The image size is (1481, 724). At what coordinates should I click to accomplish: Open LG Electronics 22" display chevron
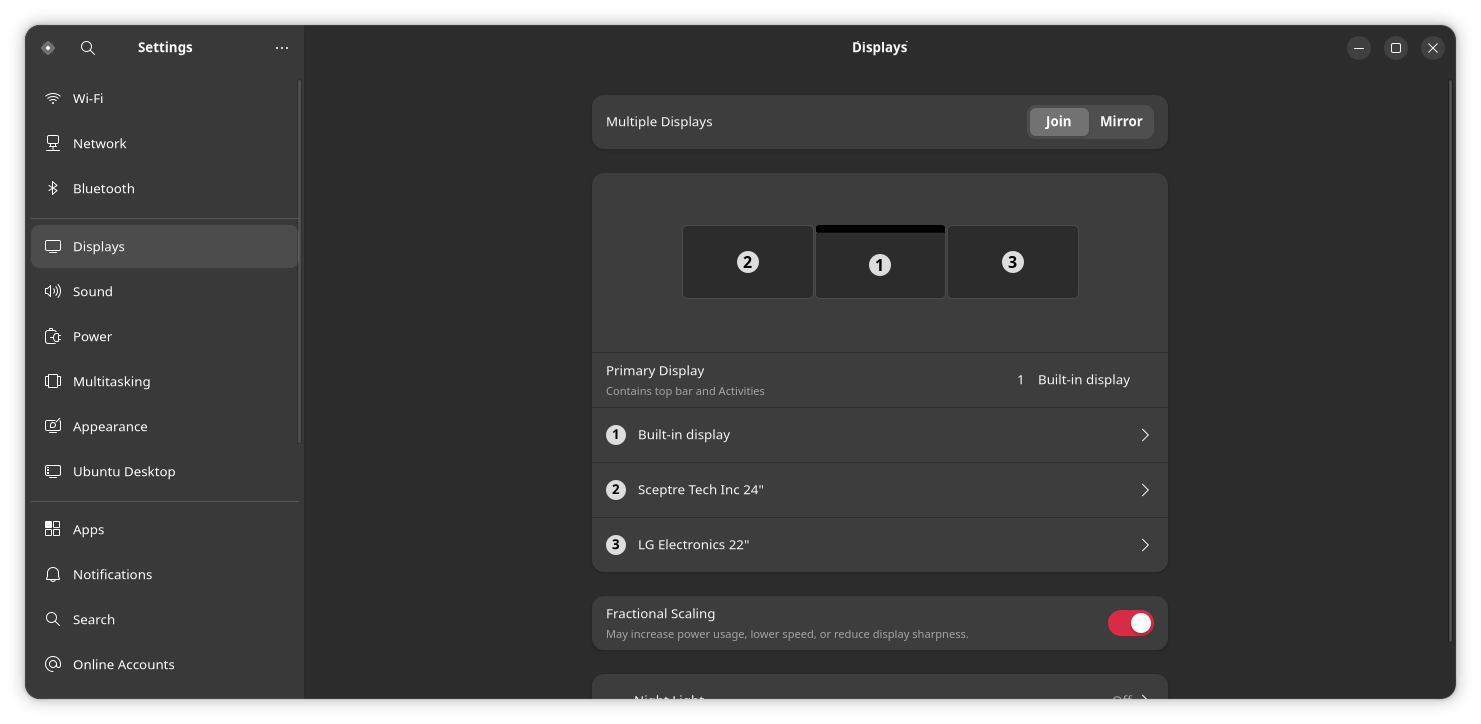tap(1145, 545)
